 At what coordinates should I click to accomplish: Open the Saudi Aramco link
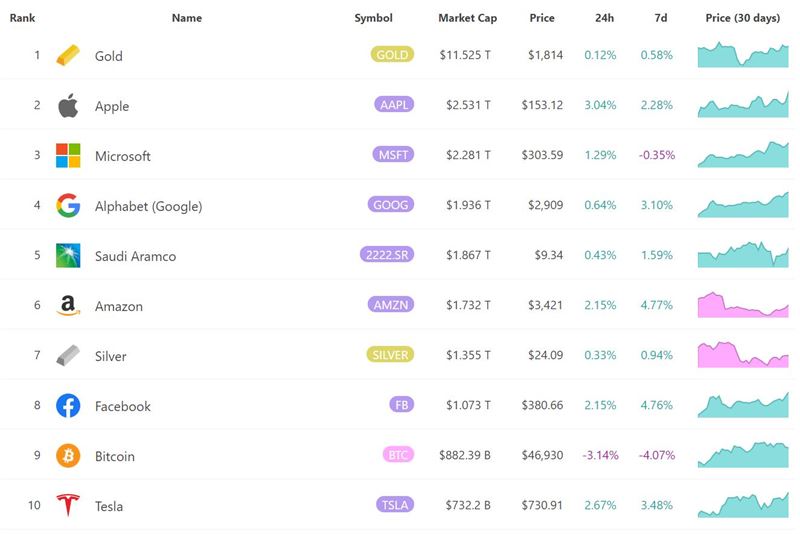click(x=135, y=256)
